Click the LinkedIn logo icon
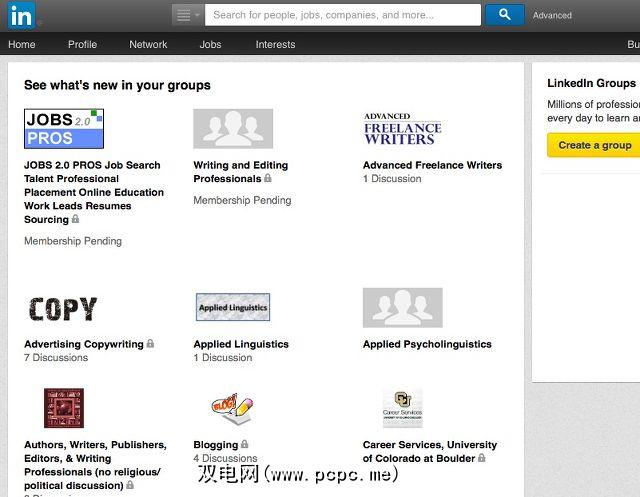The width and height of the screenshot is (640, 497). pos(21,16)
